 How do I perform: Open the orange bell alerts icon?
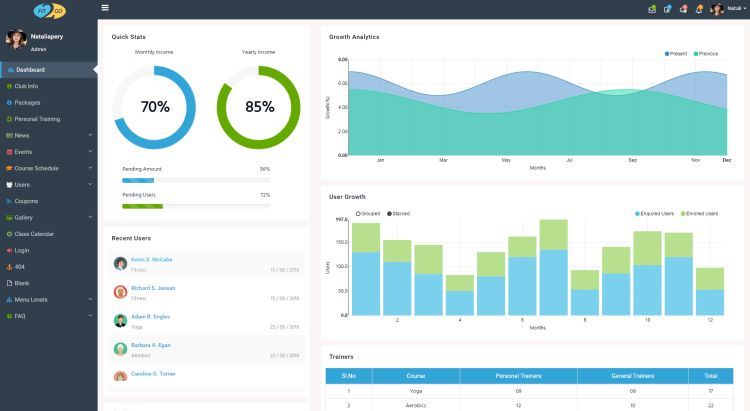pos(699,9)
